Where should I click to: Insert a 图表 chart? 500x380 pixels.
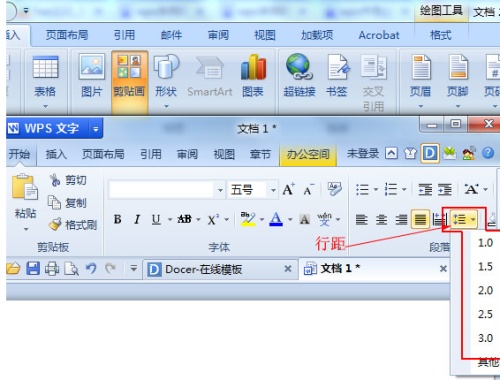point(253,76)
